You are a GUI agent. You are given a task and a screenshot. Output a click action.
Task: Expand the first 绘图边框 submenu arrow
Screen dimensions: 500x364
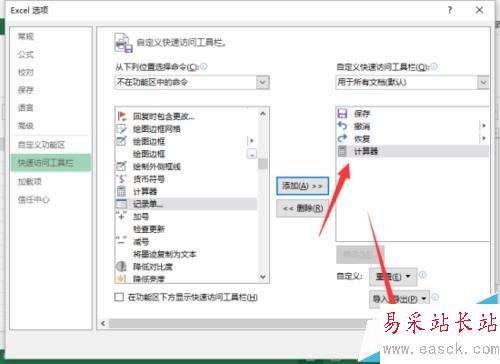(x=252, y=141)
